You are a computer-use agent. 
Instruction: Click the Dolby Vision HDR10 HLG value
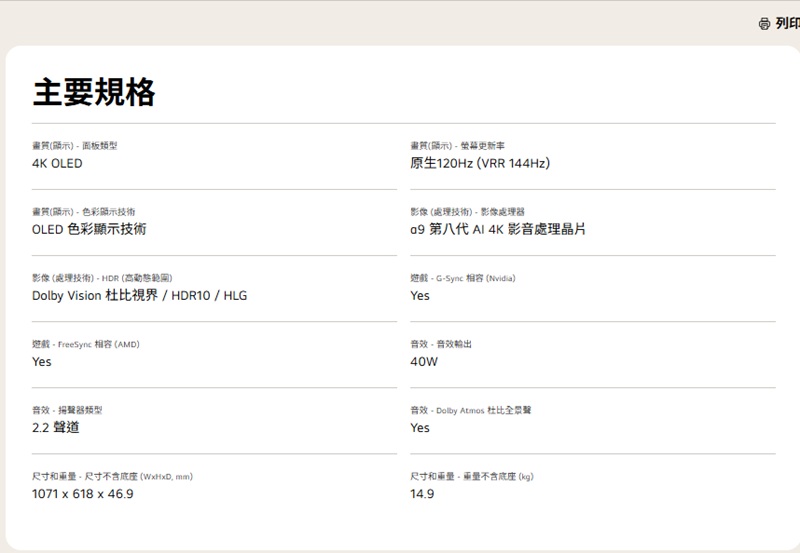coord(139,295)
